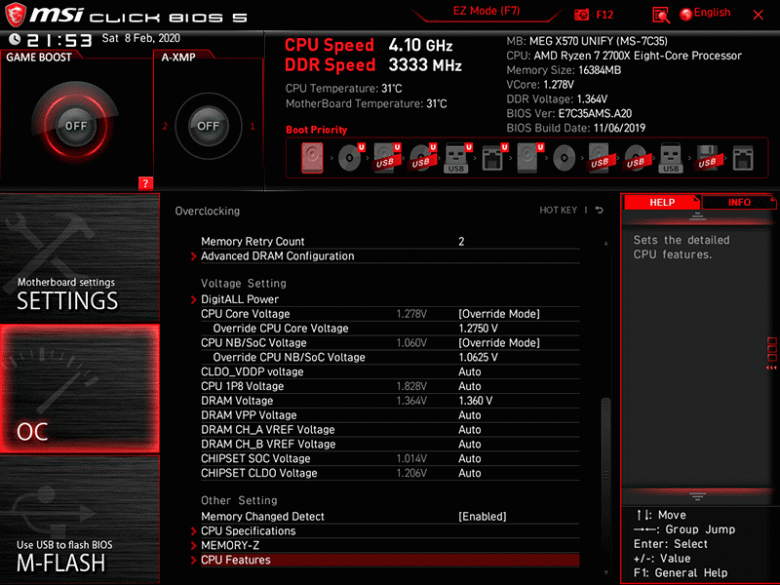This screenshot has width=780, height=585.
Task: Click the back arrow beside HOT KEY
Action: point(599,210)
